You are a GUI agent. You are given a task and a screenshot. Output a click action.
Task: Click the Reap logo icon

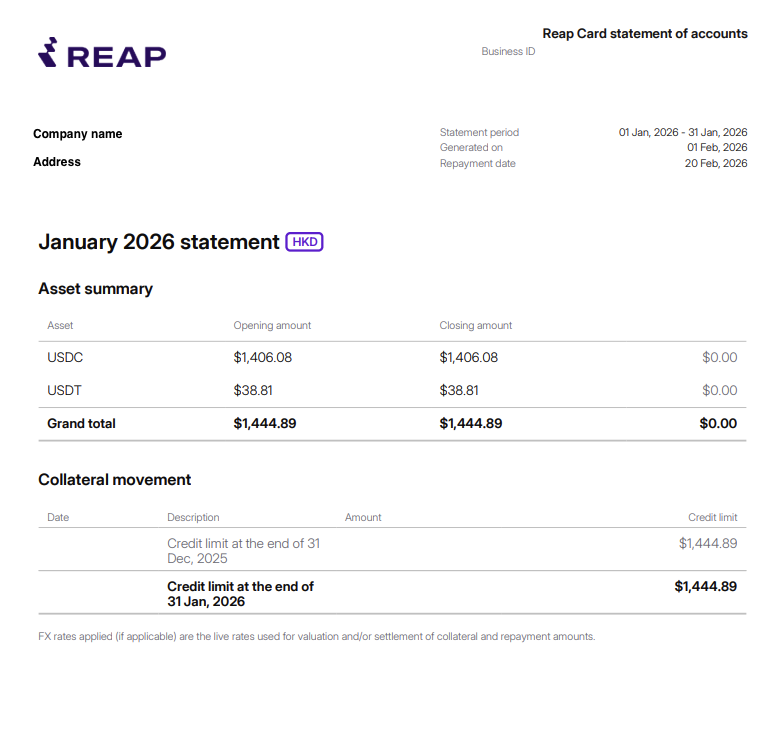(48, 52)
